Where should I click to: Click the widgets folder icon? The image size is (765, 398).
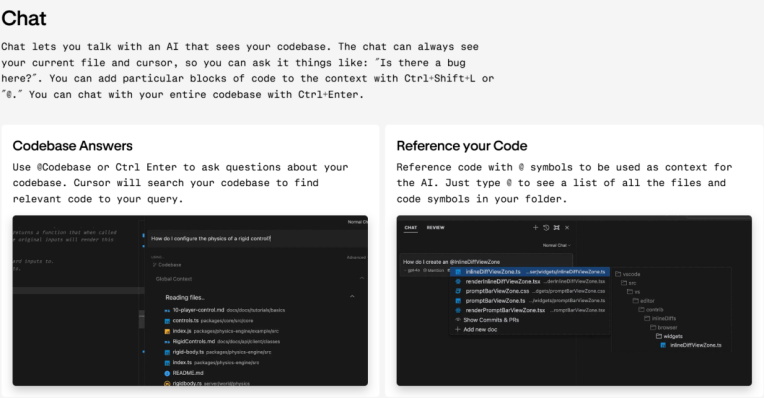[x=659, y=336]
